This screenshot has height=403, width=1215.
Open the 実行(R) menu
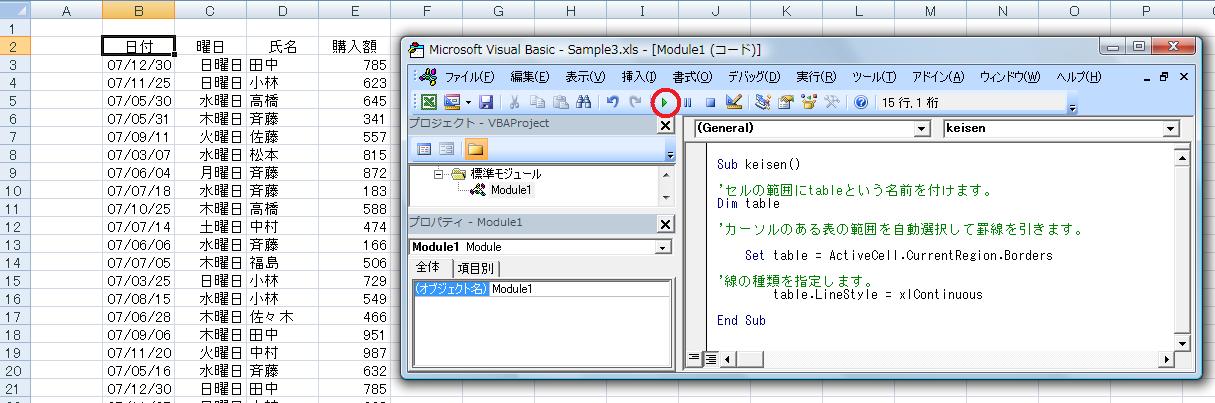[818, 77]
